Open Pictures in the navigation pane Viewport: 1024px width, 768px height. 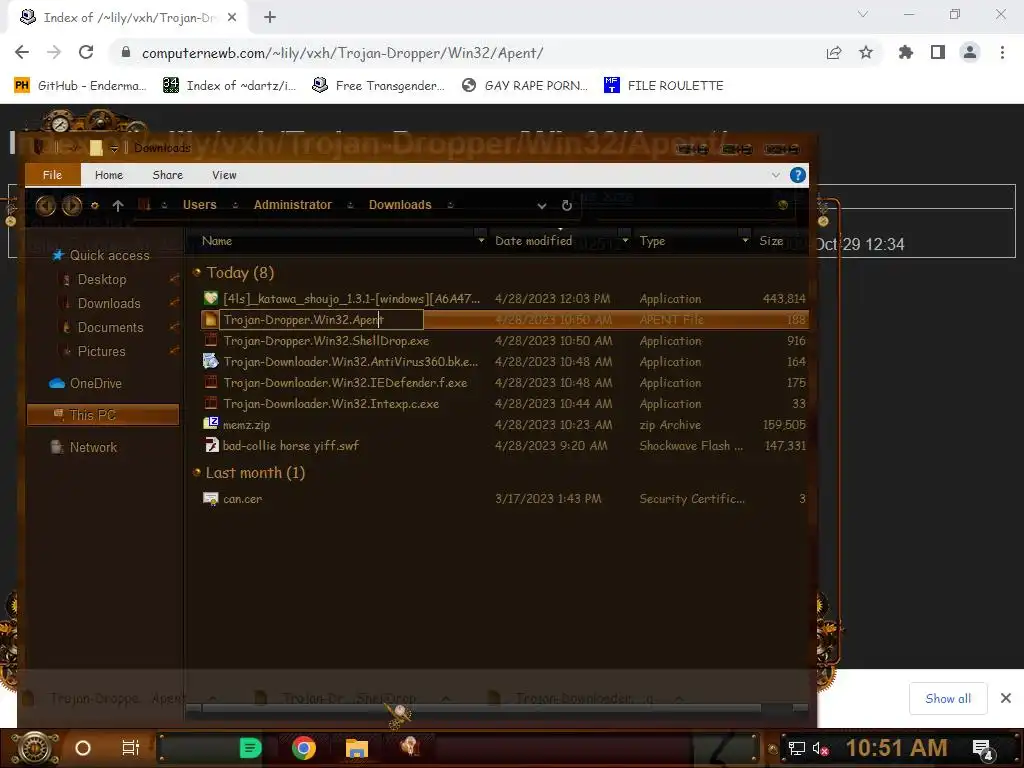[x=101, y=351]
